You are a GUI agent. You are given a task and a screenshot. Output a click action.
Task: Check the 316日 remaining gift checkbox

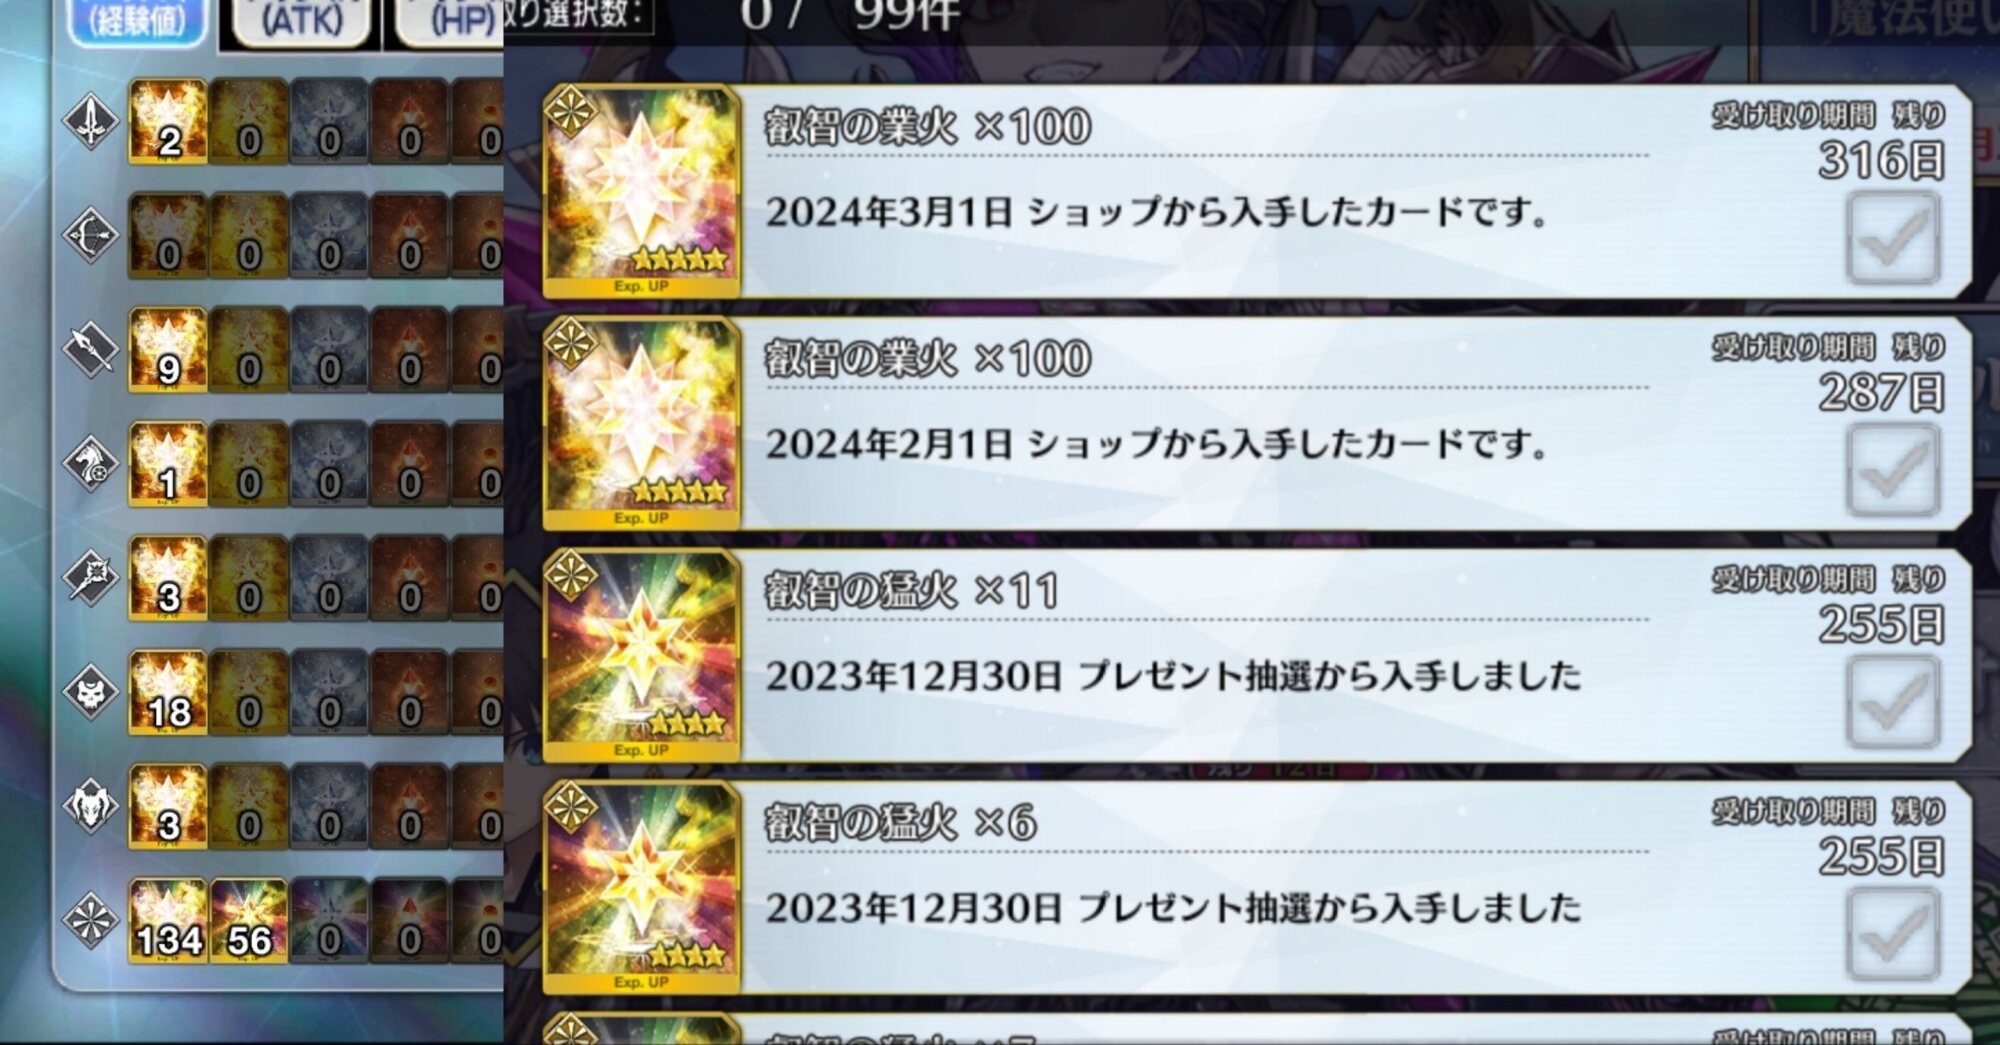click(1893, 239)
